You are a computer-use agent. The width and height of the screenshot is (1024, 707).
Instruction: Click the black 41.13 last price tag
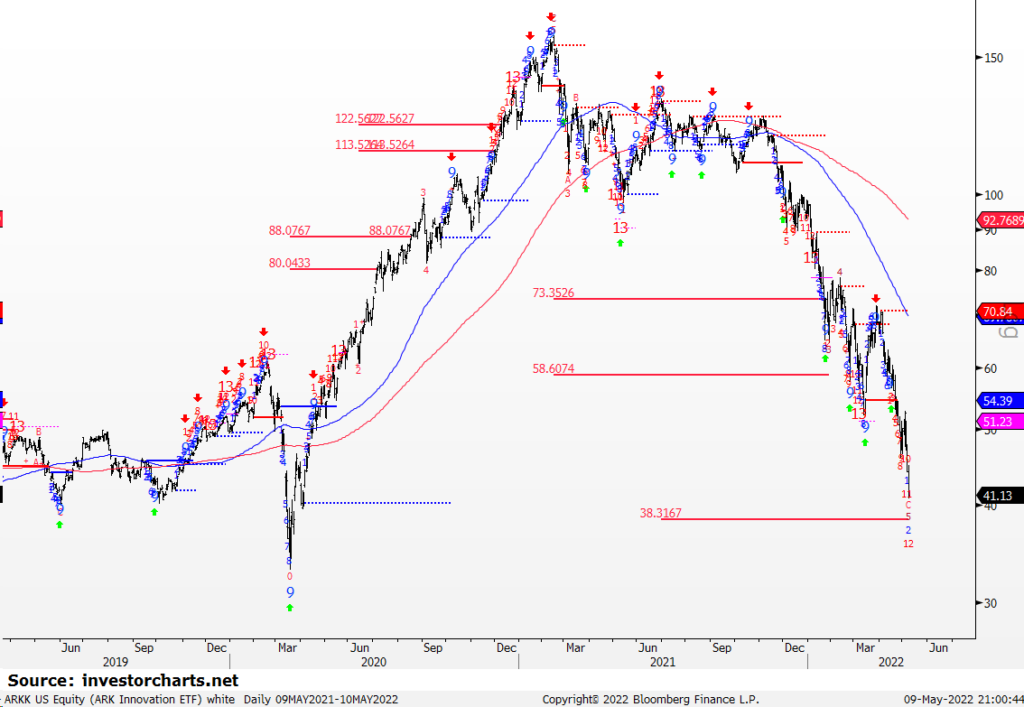point(1000,495)
